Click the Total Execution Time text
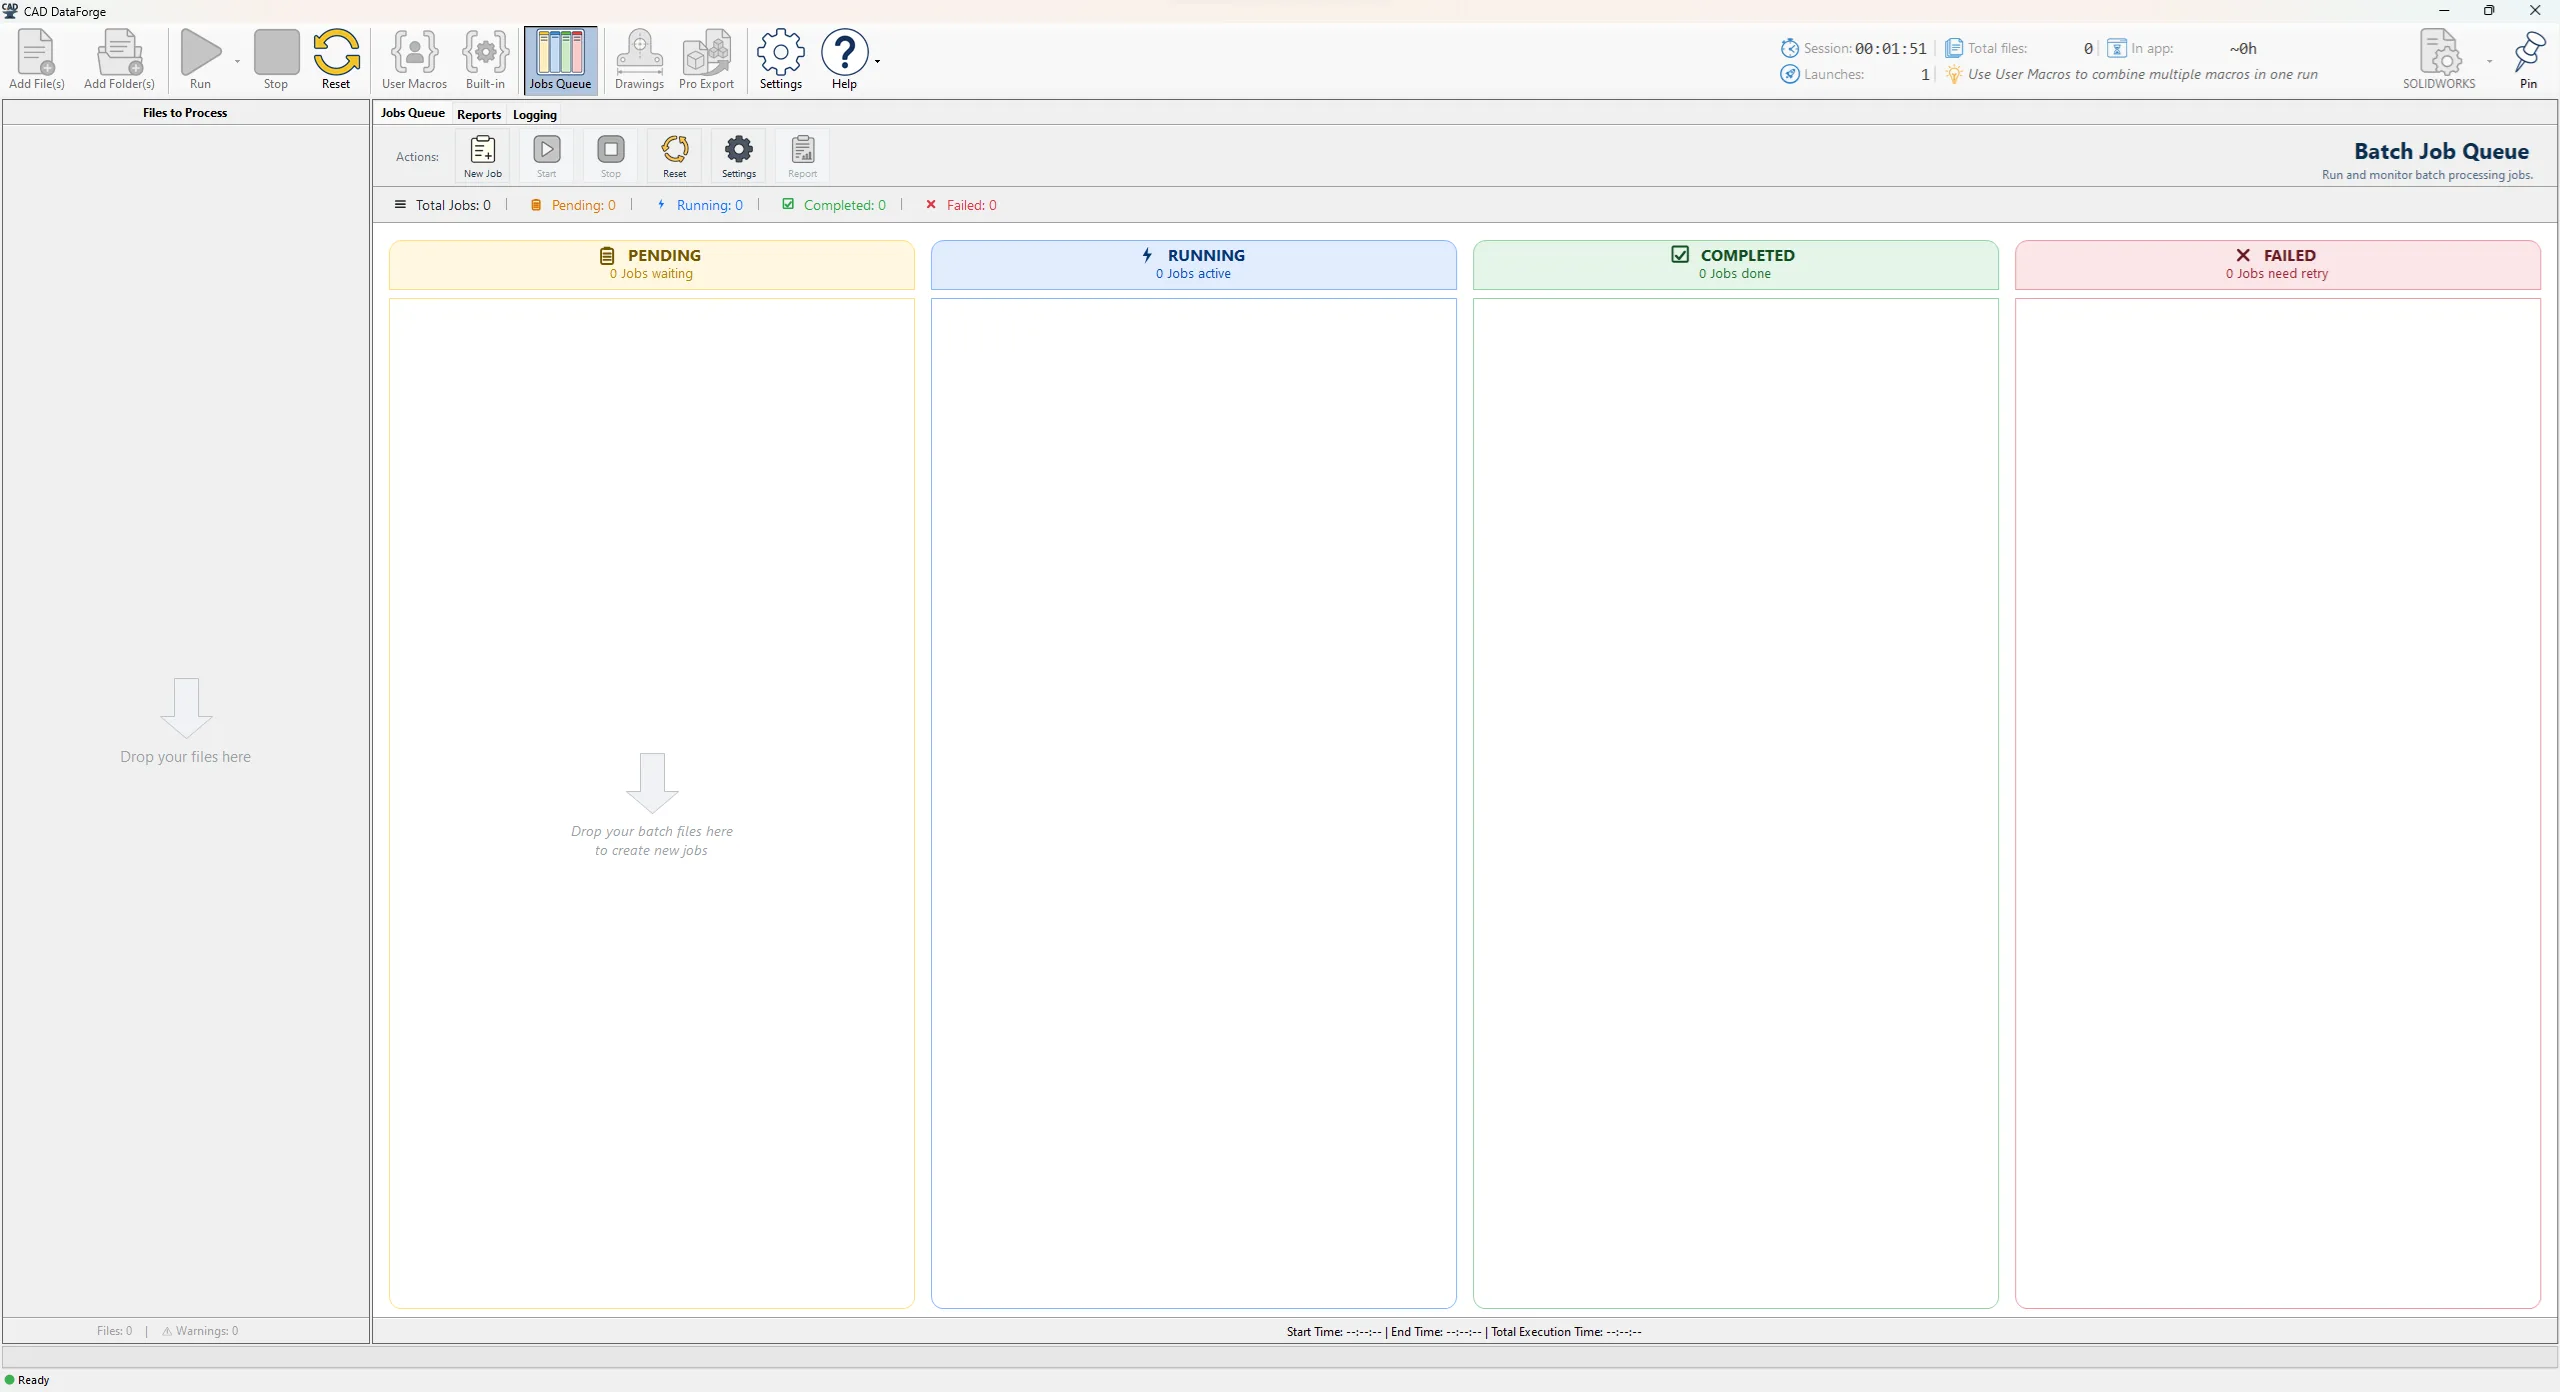2560x1392 pixels. (x=1566, y=1332)
